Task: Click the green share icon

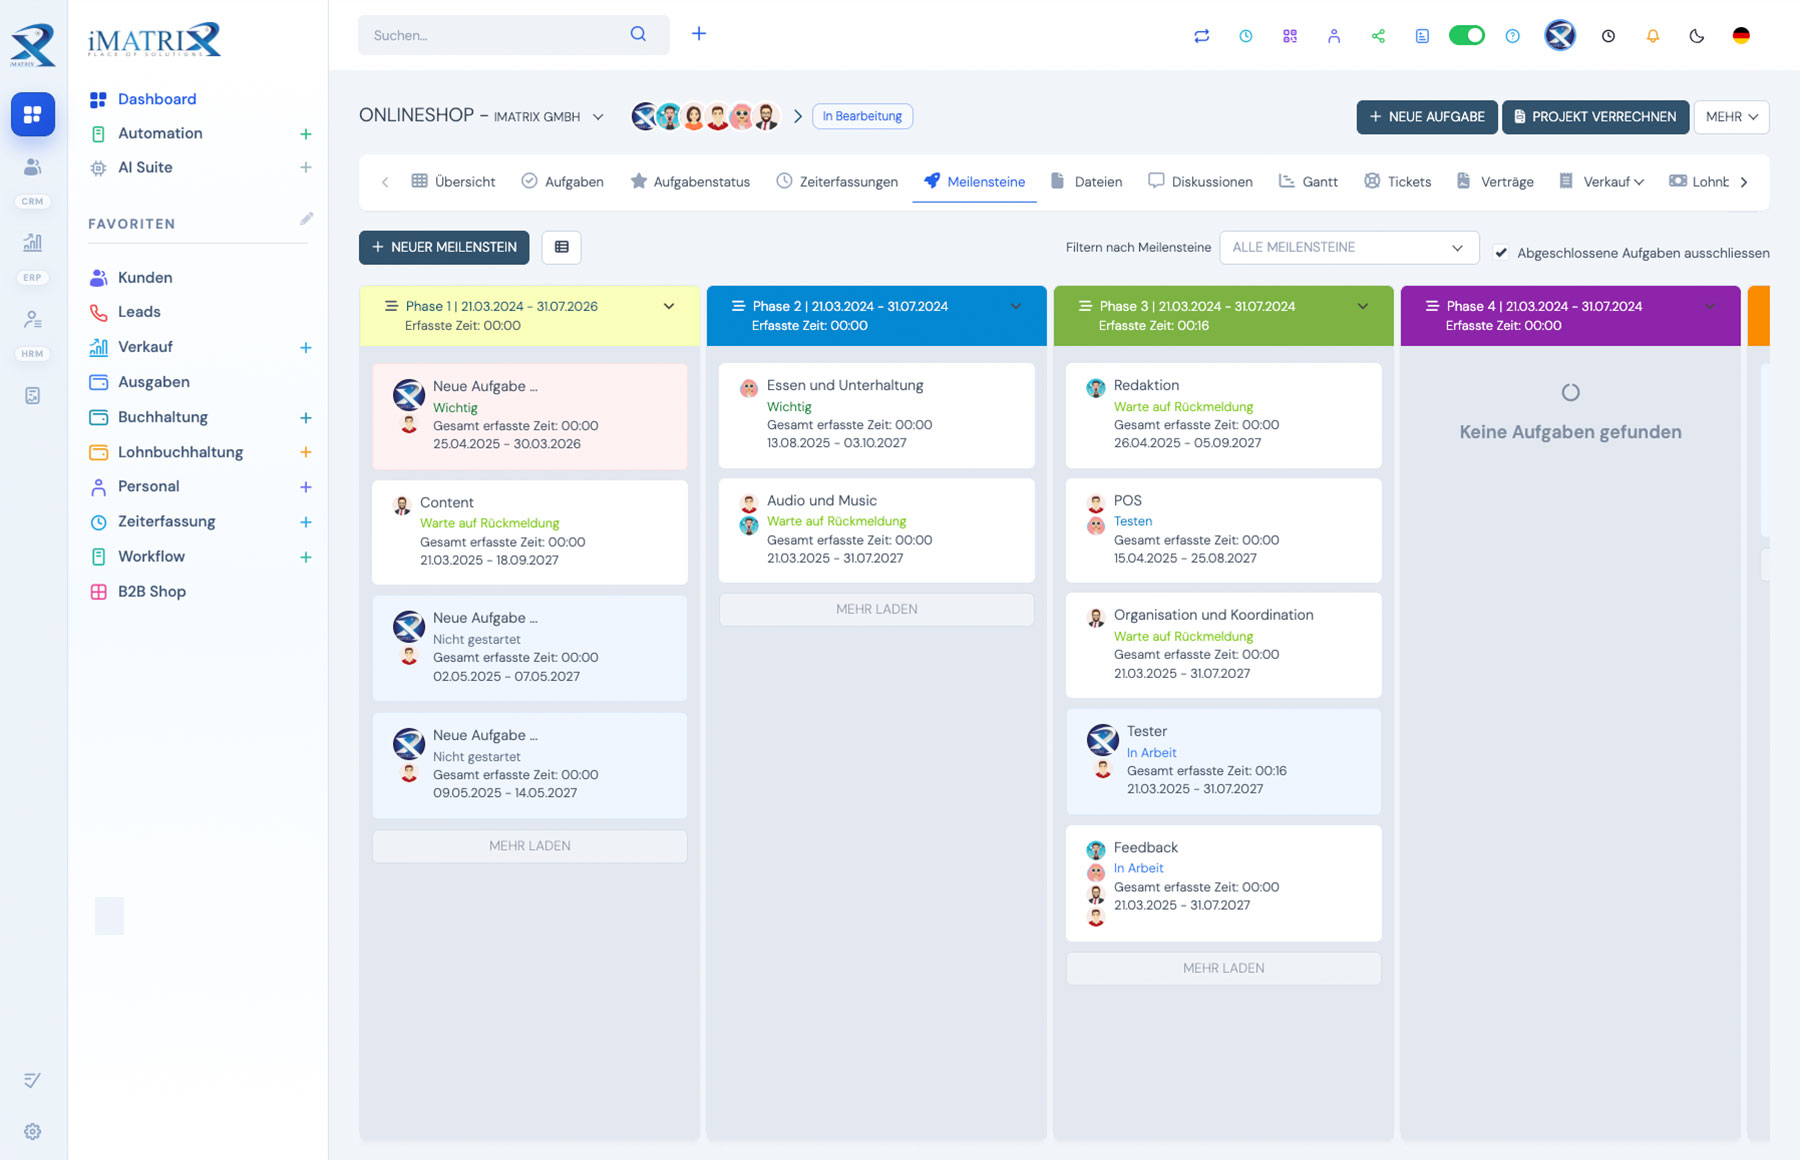Action: (1377, 36)
